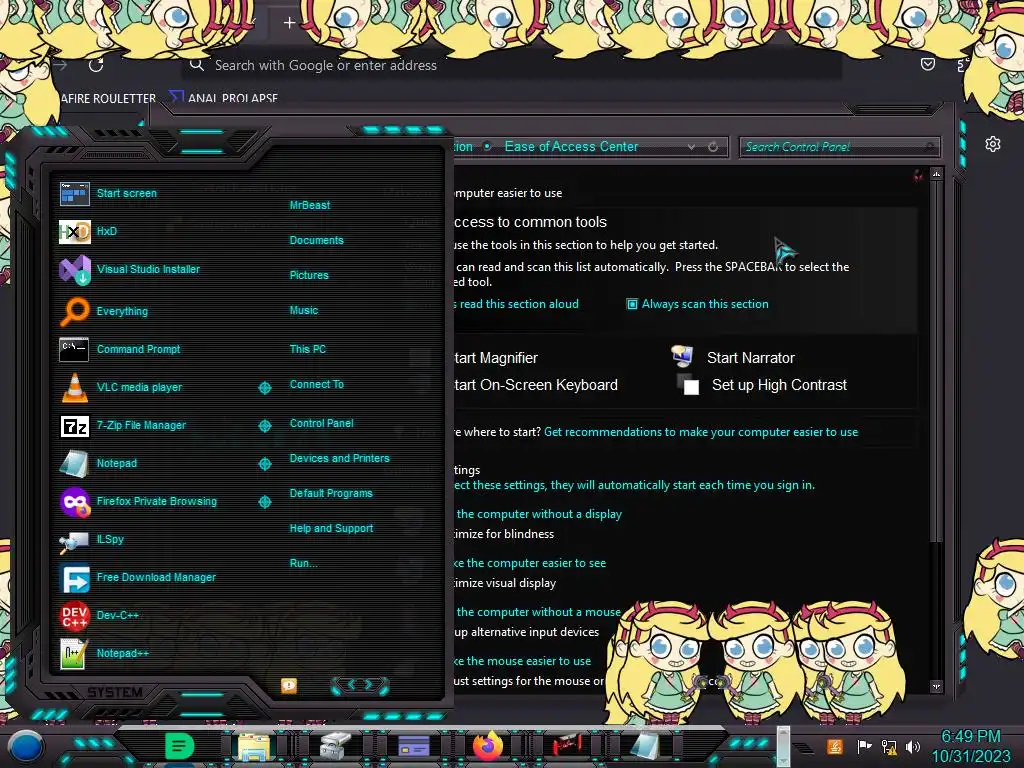Click Start Magnifier option
Screen dimensions: 1024x768
click(496, 358)
